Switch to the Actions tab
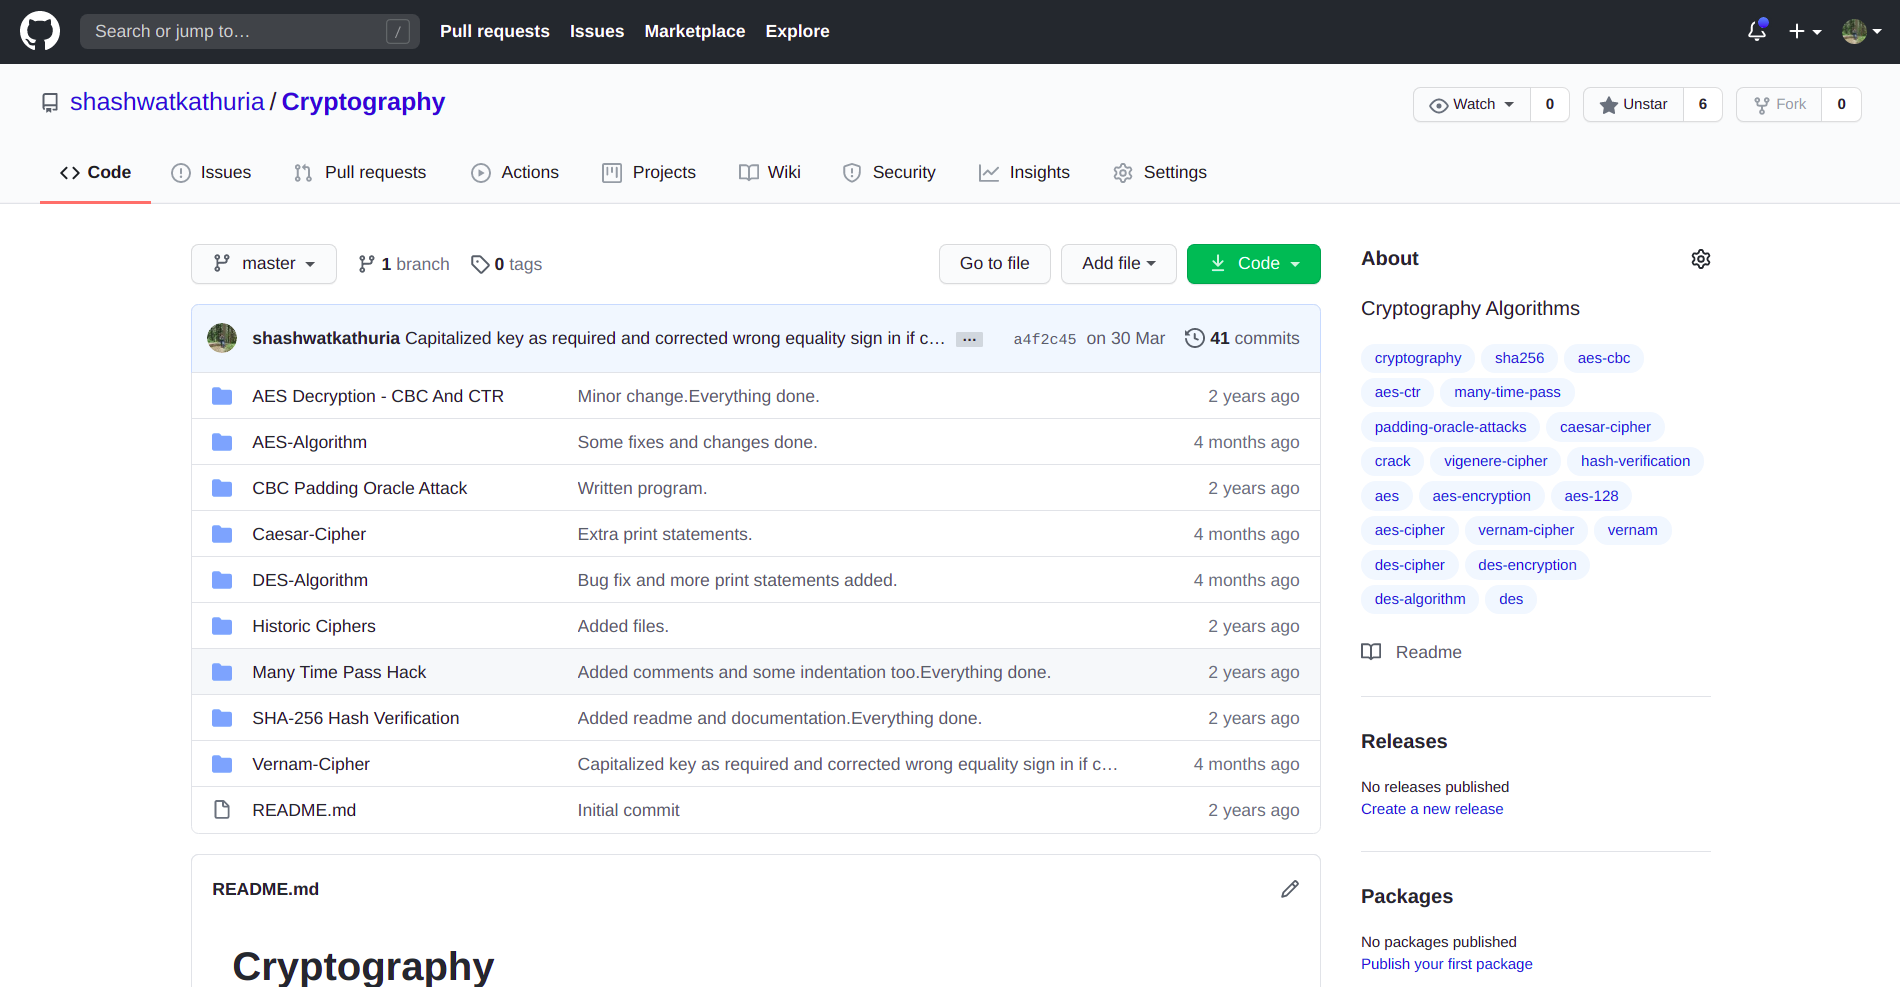1900x987 pixels. tap(515, 173)
